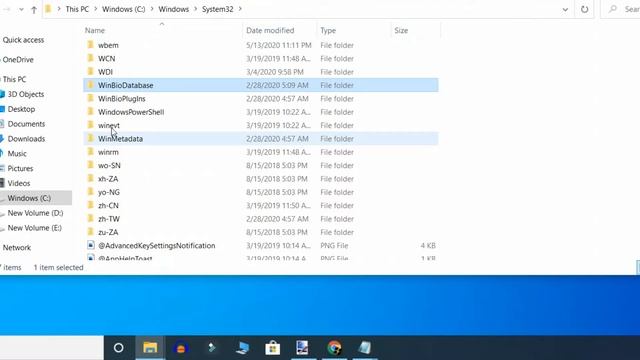Select New Volume (E:) drive
Screen dimensions: 640x360
pyautogui.click(x=34, y=228)
